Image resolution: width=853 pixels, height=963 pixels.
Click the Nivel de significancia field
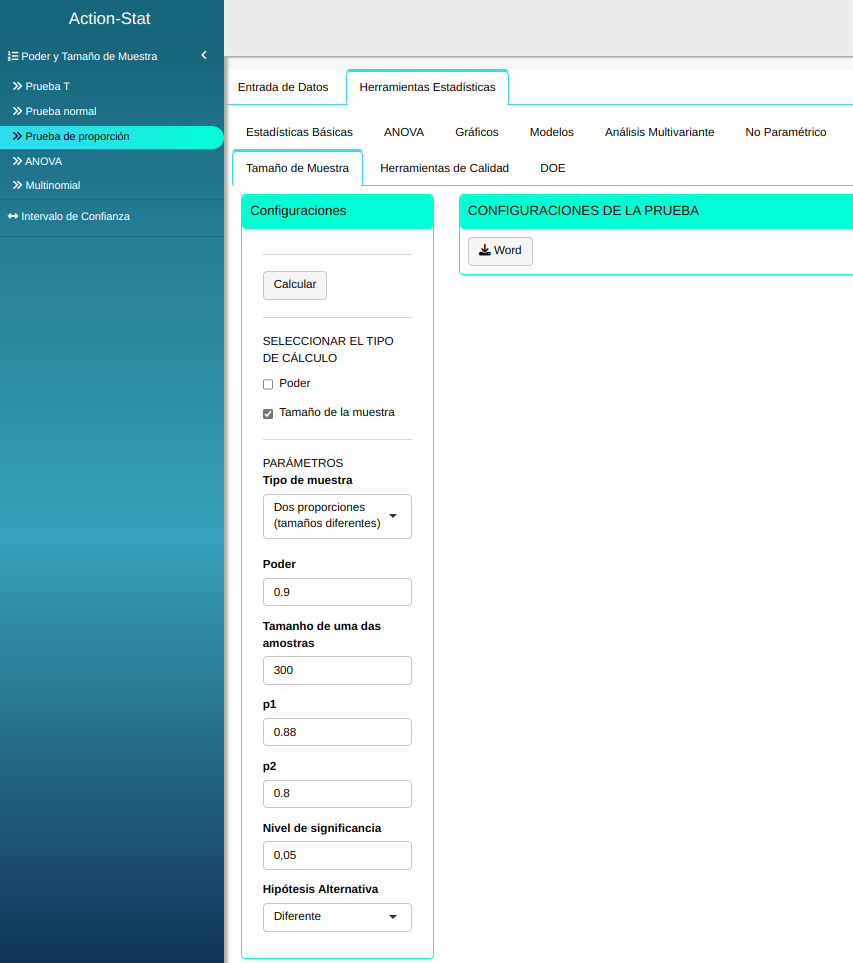click(337, 855)
